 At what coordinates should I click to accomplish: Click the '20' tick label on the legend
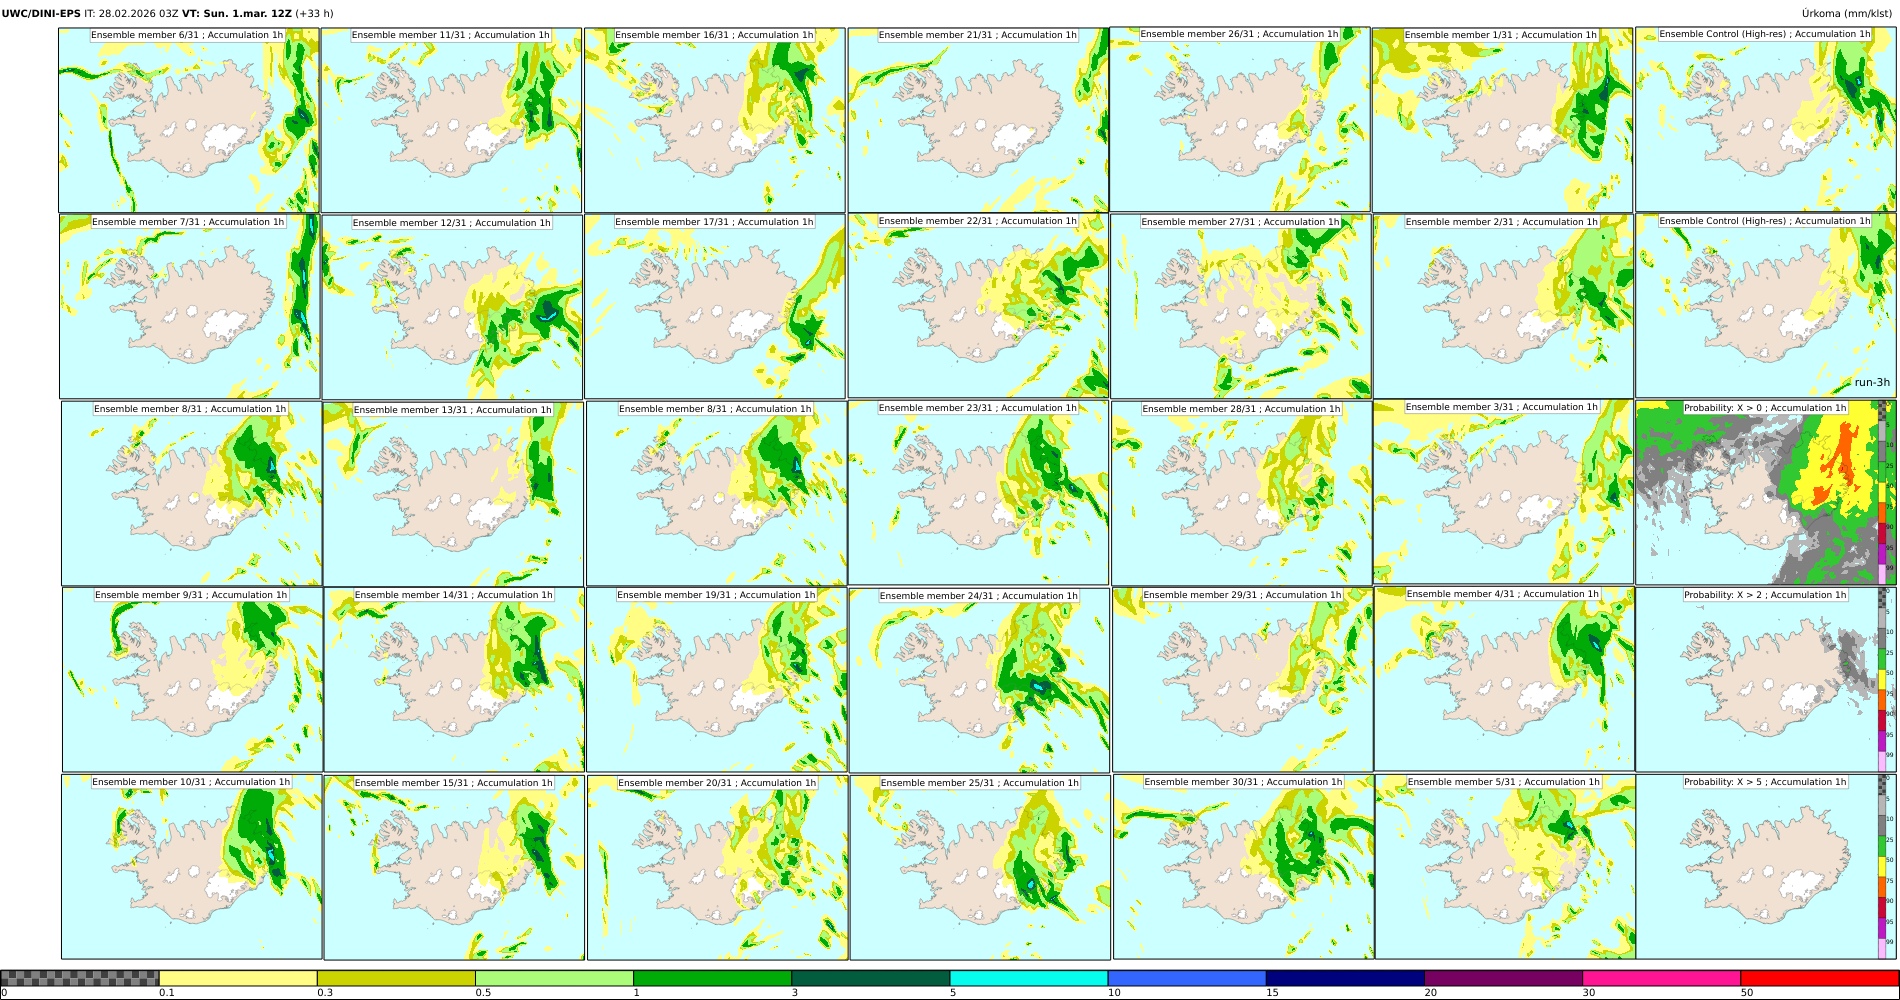(x=1430, y=993)
